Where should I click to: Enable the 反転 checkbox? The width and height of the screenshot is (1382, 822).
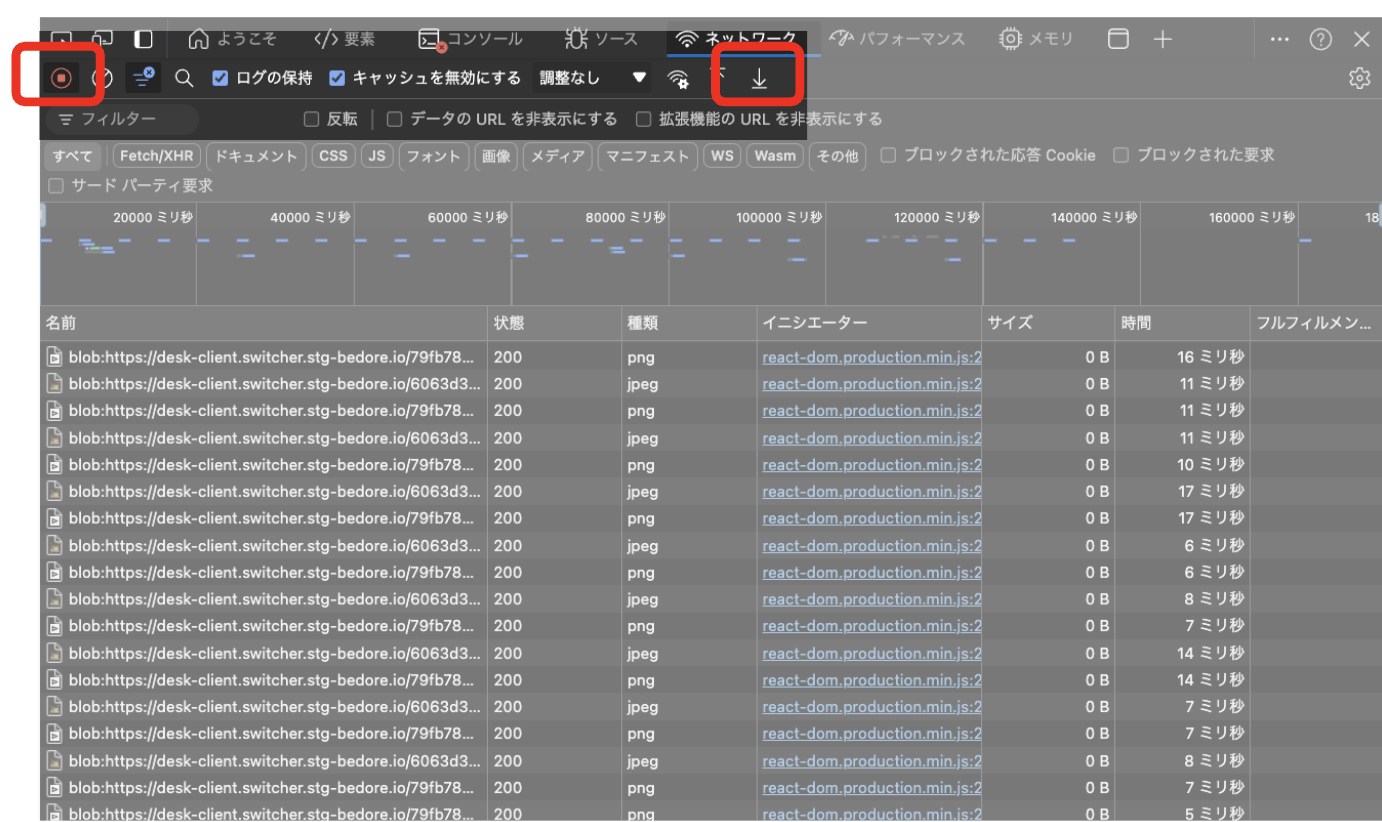(x=311, y=119)
